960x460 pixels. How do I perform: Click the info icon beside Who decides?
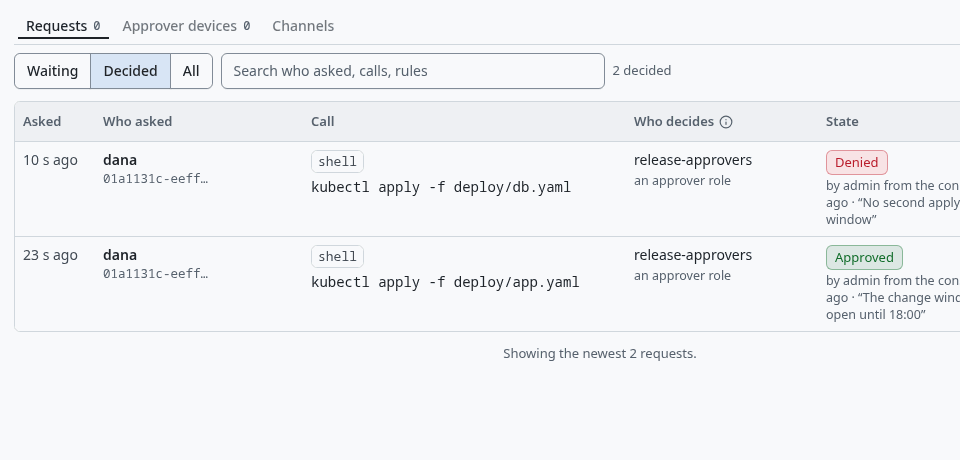click(726, 122)
